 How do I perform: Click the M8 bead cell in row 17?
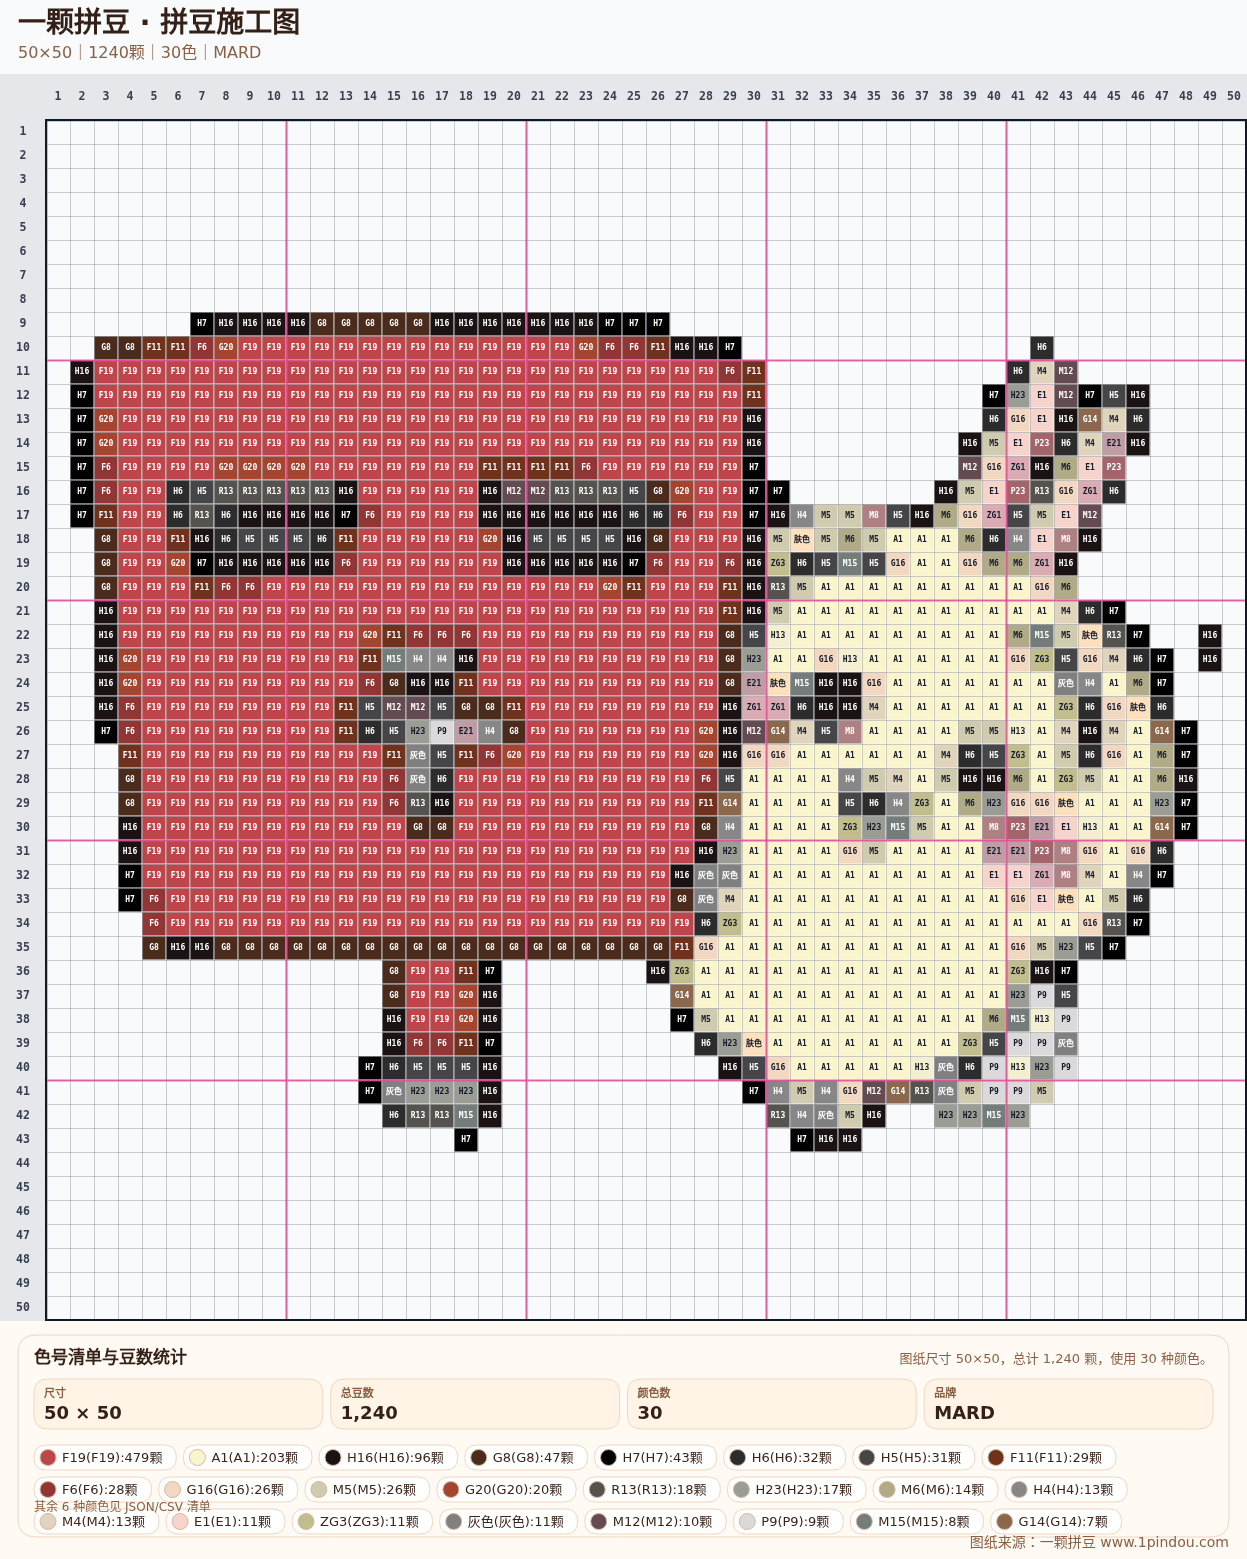coord(874,515)
